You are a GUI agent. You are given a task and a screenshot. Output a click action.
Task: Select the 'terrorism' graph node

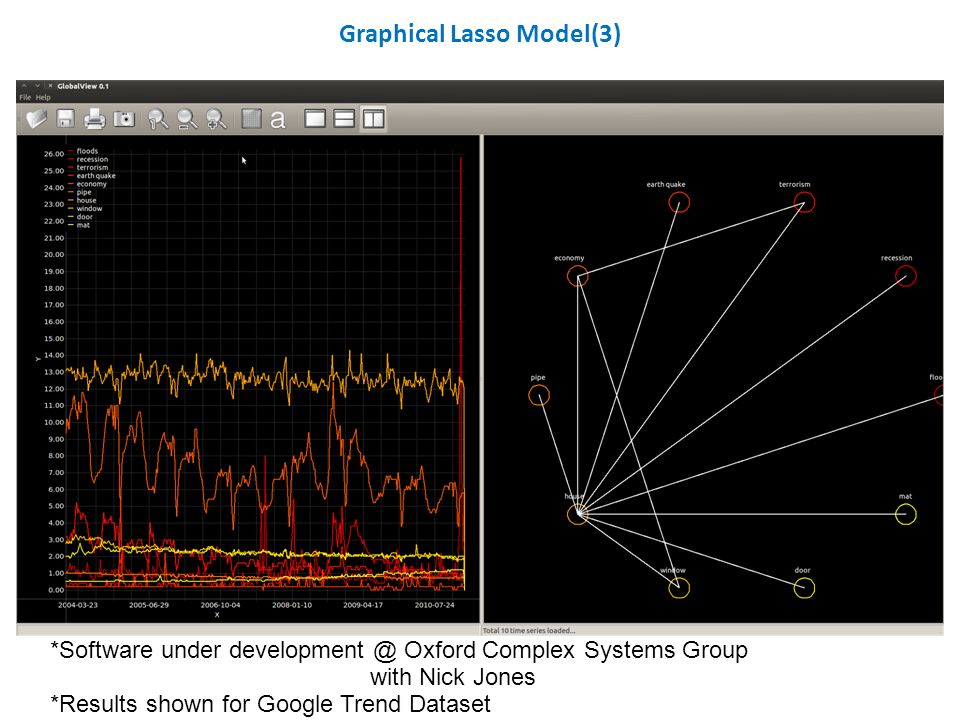(x=804, y=202)
